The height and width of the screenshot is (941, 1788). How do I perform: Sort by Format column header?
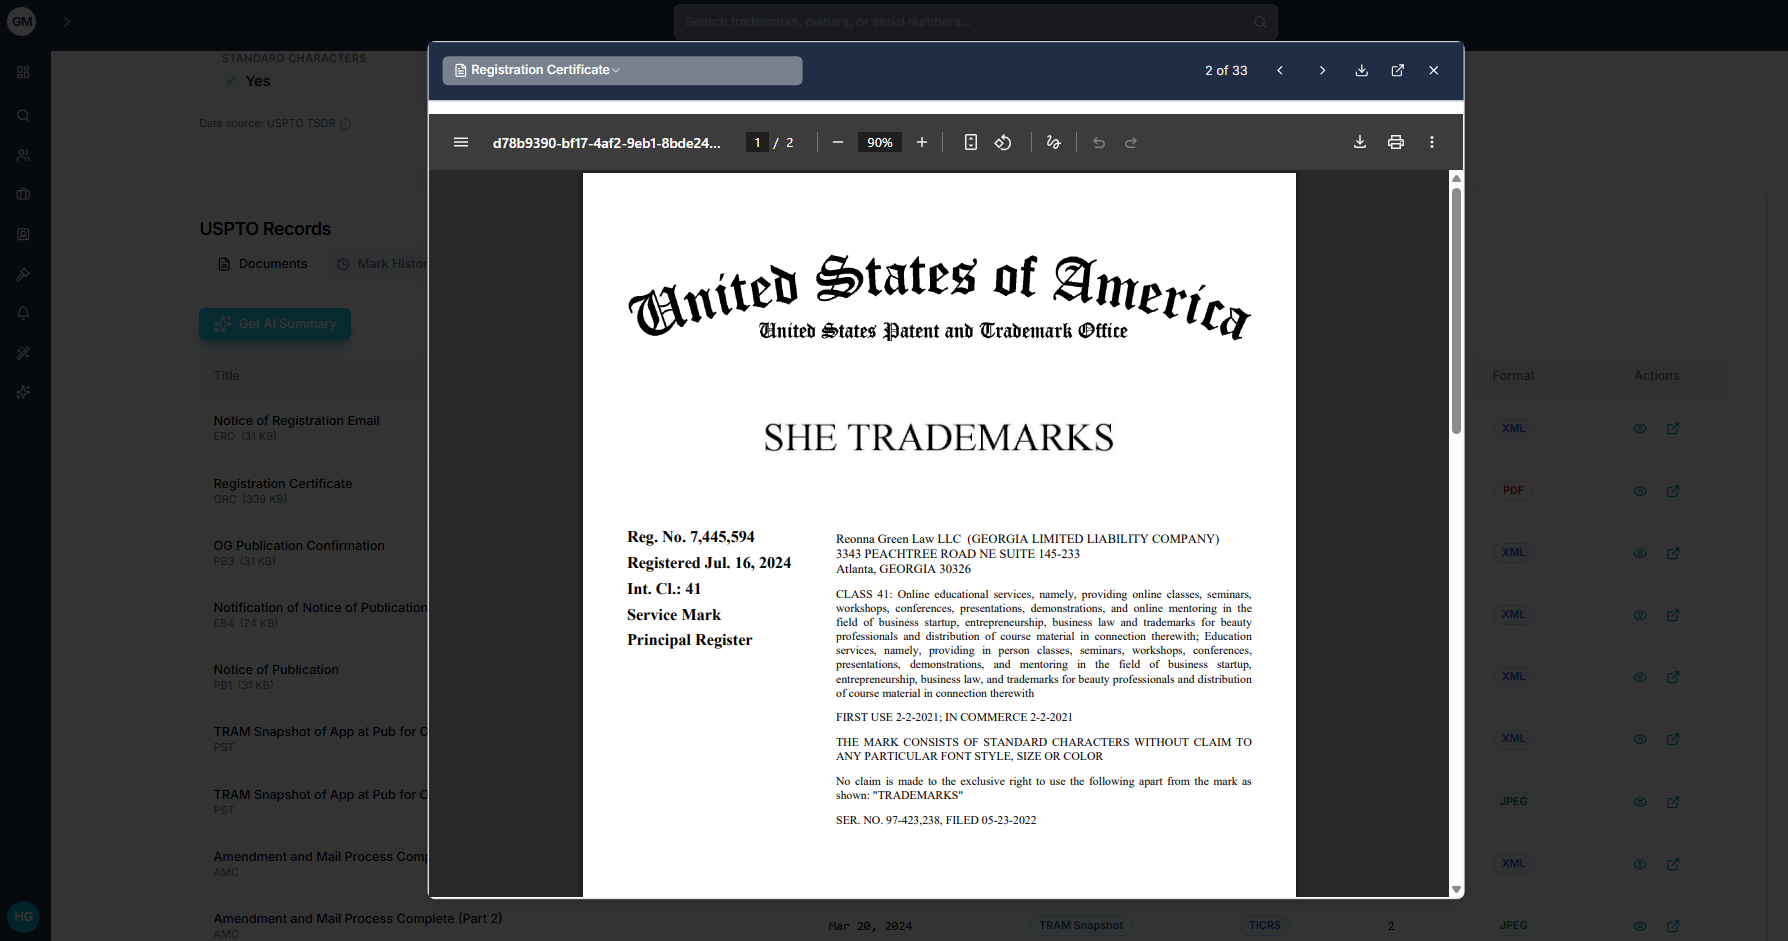click(1513, 376)
